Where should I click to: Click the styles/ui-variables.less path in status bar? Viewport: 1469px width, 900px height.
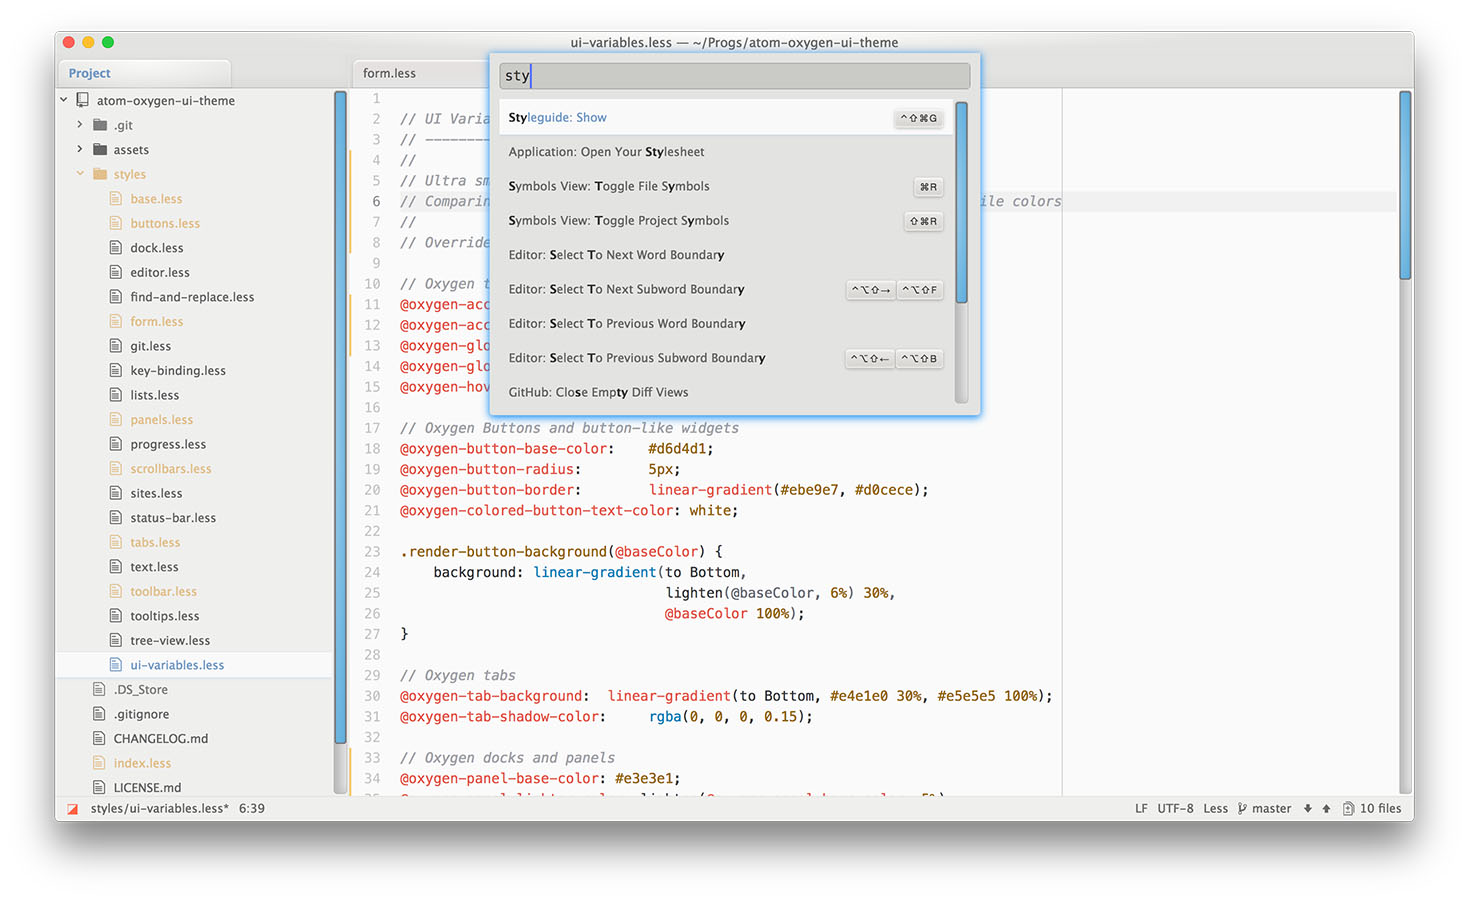159,809
